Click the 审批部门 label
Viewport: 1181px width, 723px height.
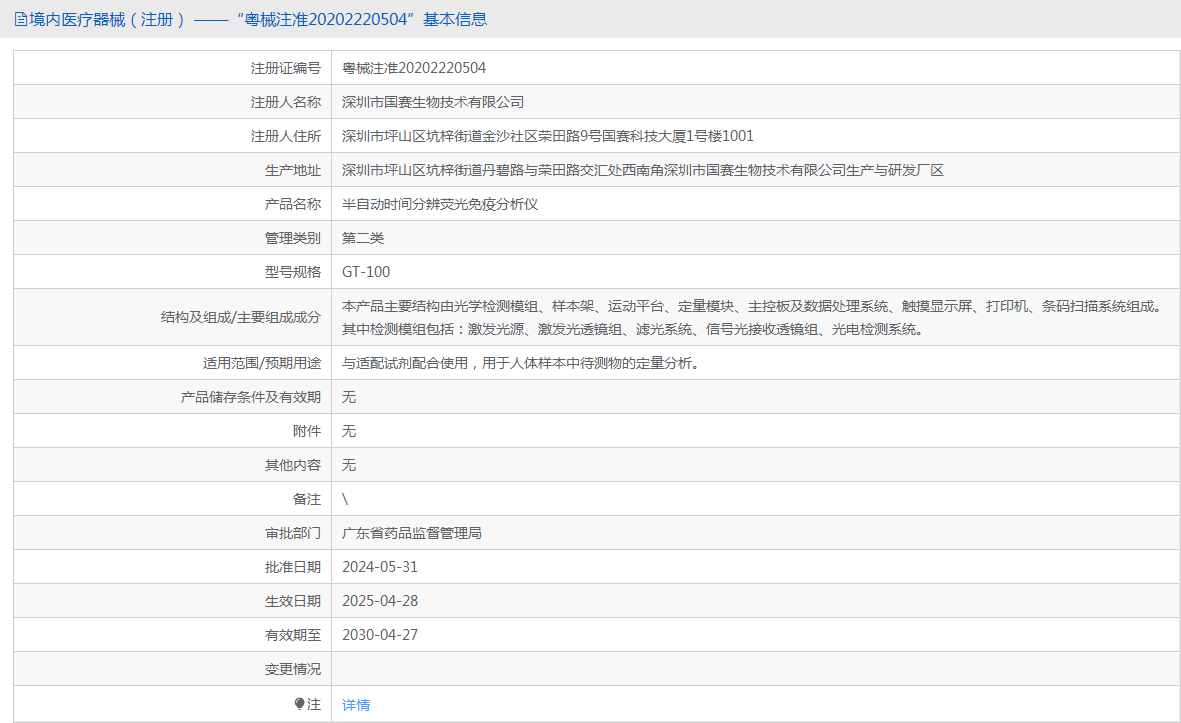(292, 532)
